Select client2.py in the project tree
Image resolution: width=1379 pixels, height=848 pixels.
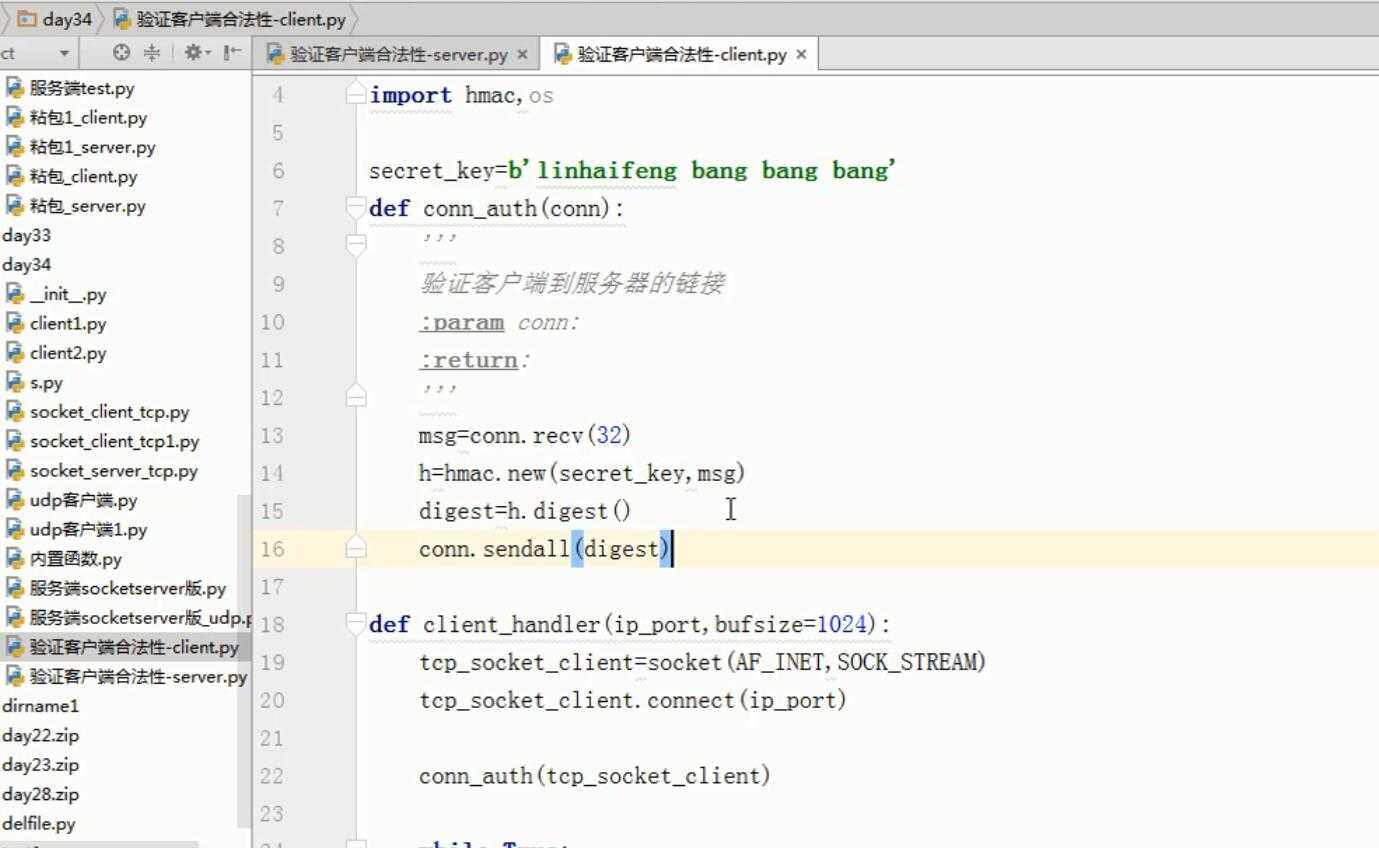tap(56, 353)
